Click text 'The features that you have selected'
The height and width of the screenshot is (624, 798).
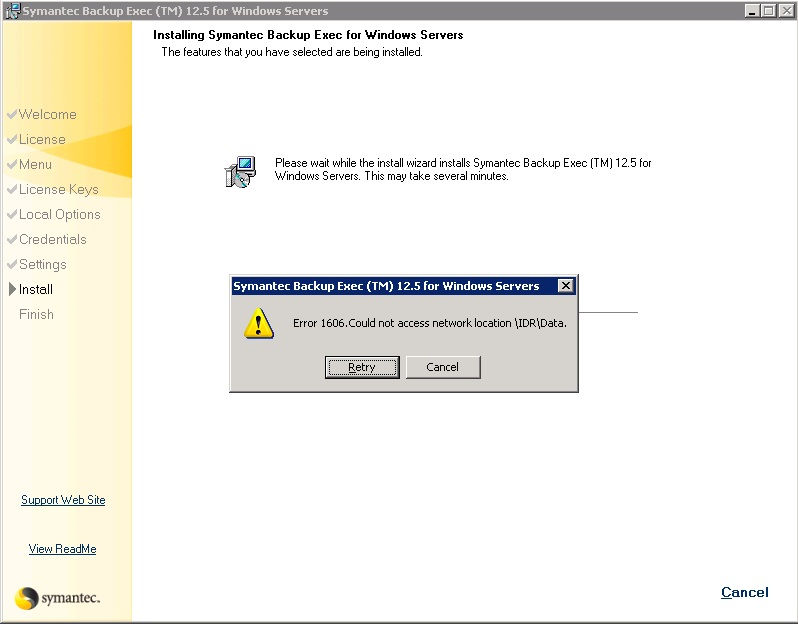point(292,52)
